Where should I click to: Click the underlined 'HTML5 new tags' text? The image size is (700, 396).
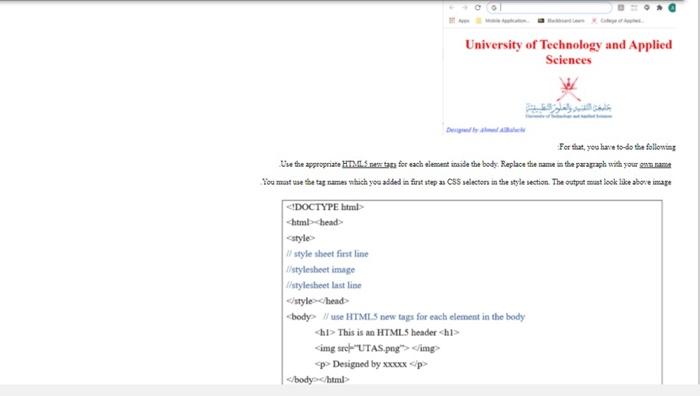pyautogui.click(x=369, y=164)
